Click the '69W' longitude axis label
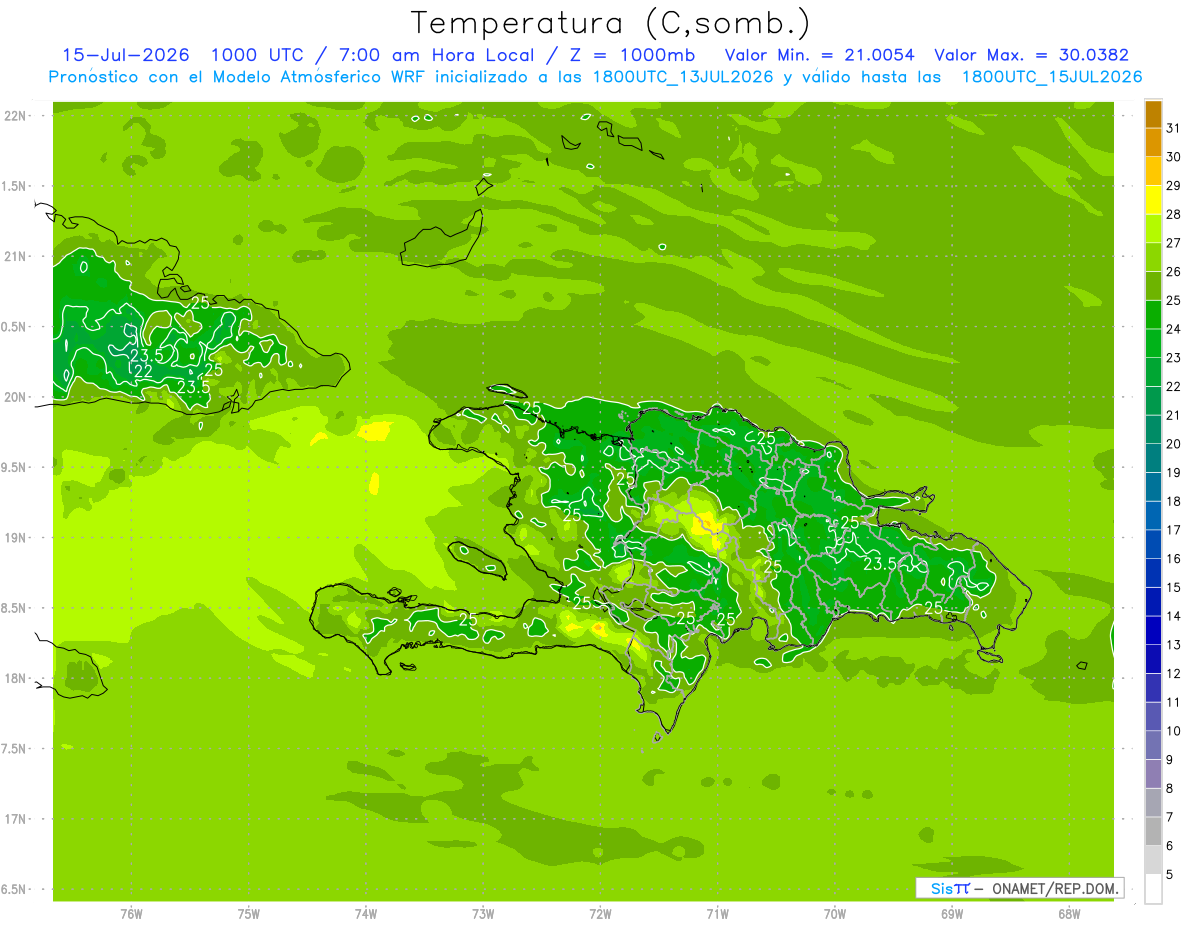Viewport: 1200px width, 927px height. pyautogui.click(x=952, y=914)
